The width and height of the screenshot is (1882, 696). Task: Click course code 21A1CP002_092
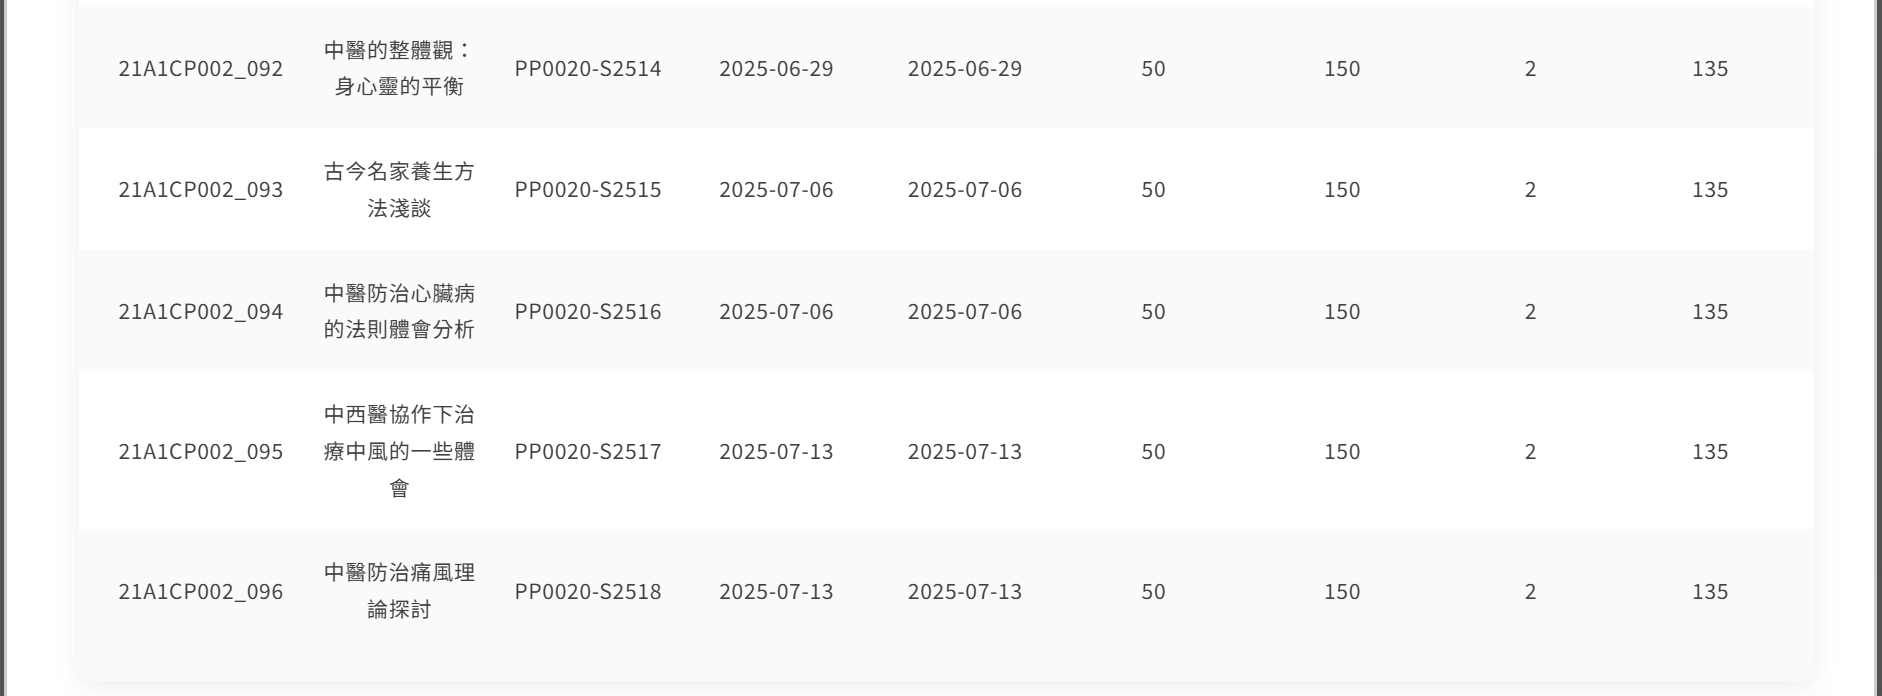click(201, 69)
